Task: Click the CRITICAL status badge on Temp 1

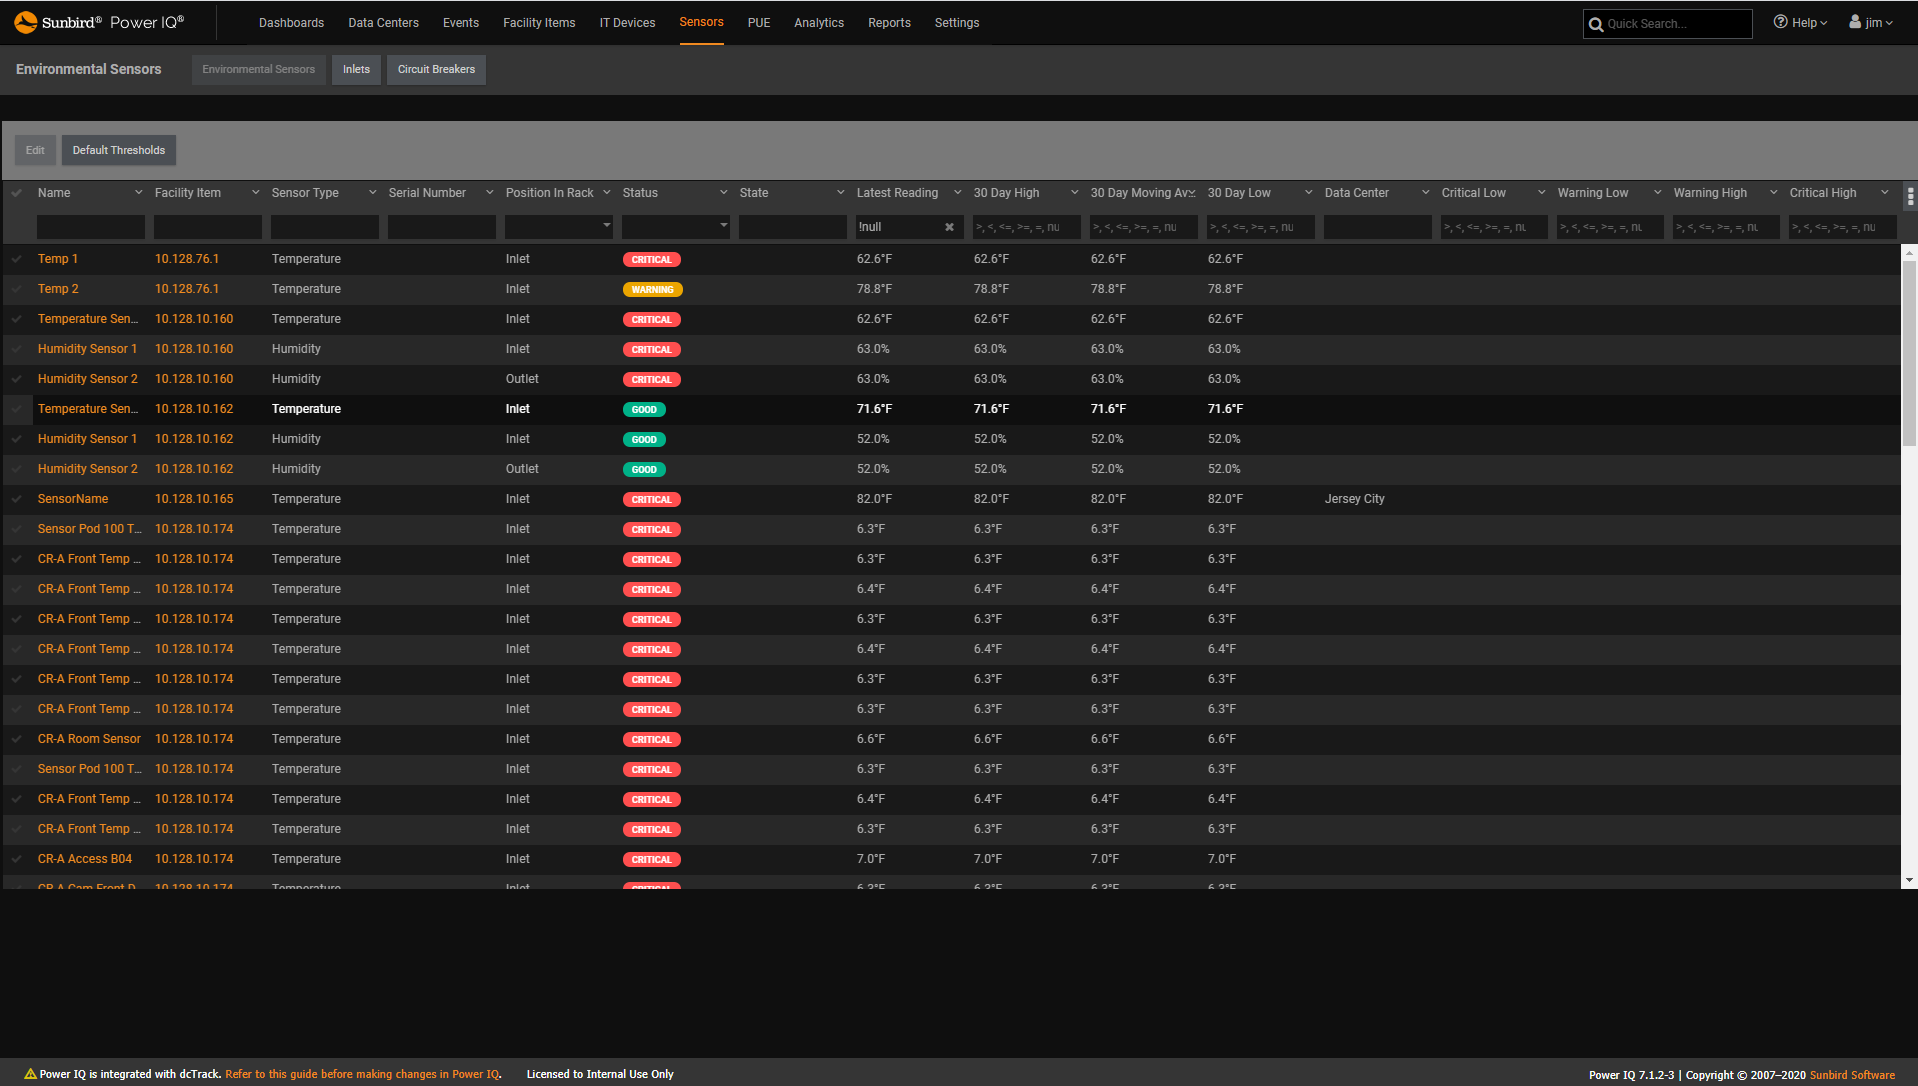Action: 651,259
